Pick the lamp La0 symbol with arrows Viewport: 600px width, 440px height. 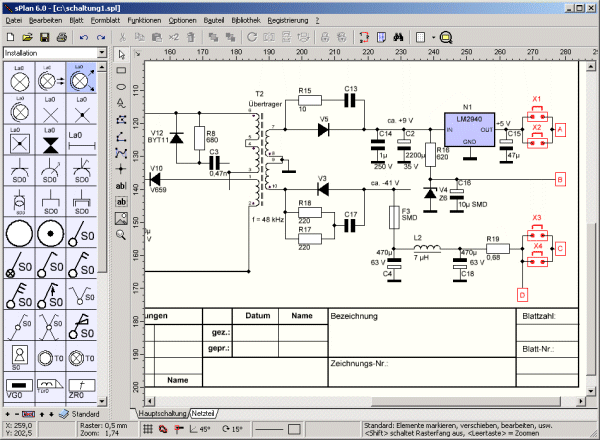pyautogui.click(x=82, y=78)
